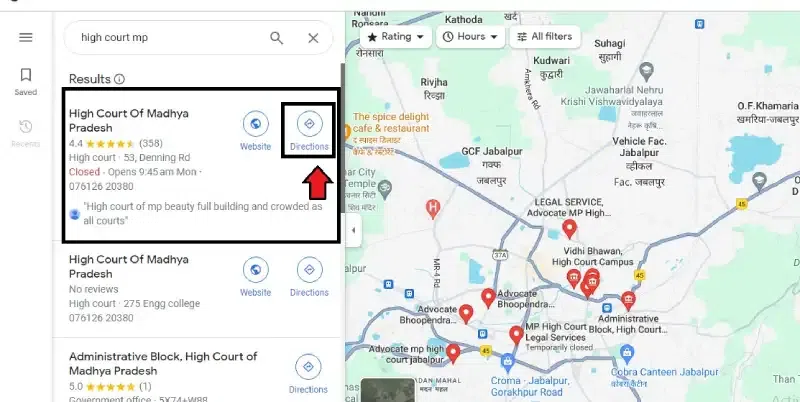
Task: Open the Hours filter dropdown
Action: (470, 37)
